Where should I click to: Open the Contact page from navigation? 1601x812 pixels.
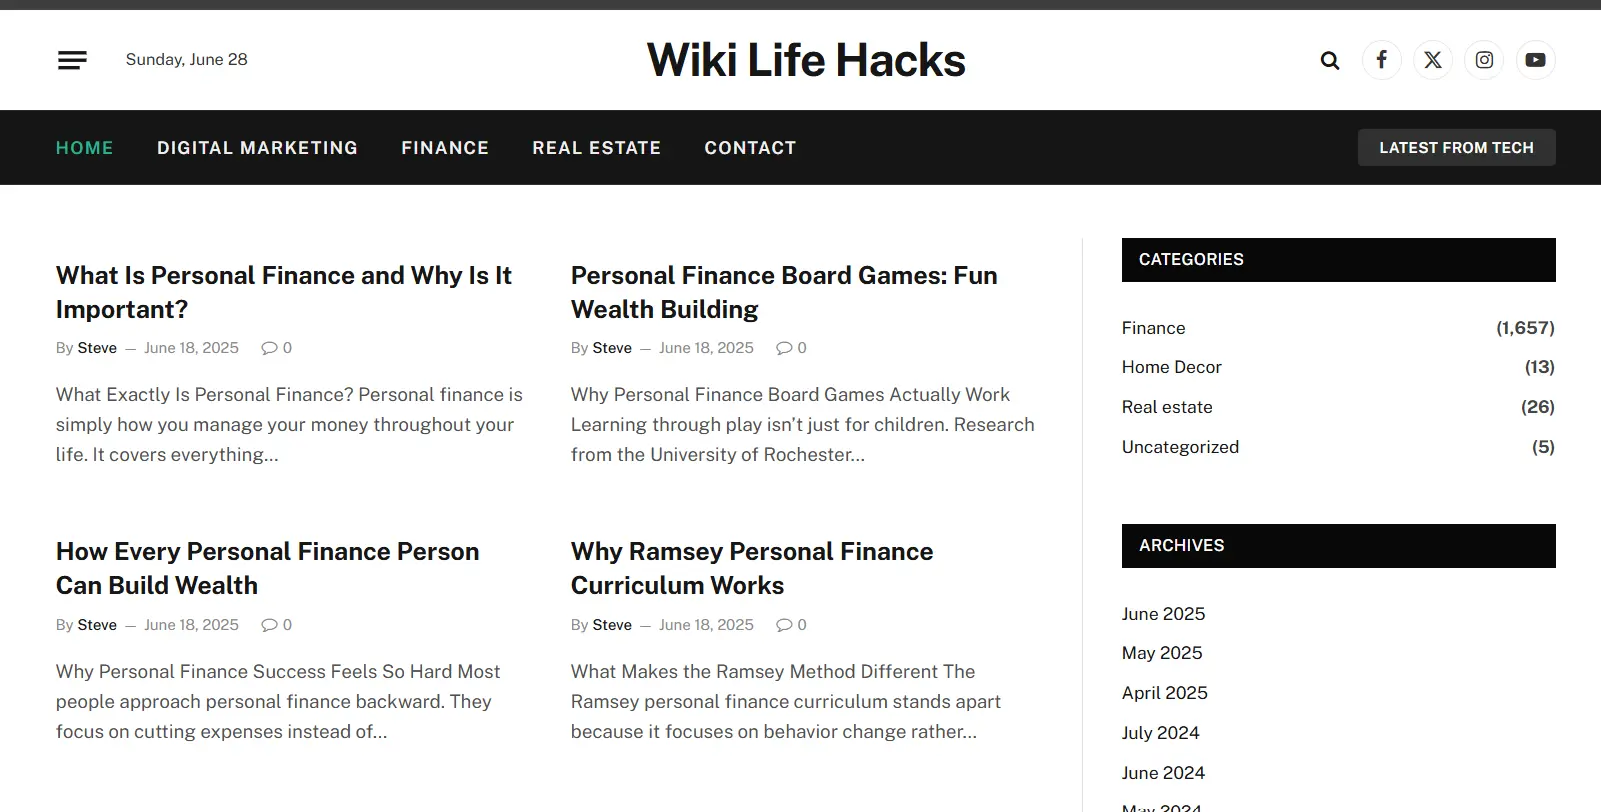tap(750, 148)
